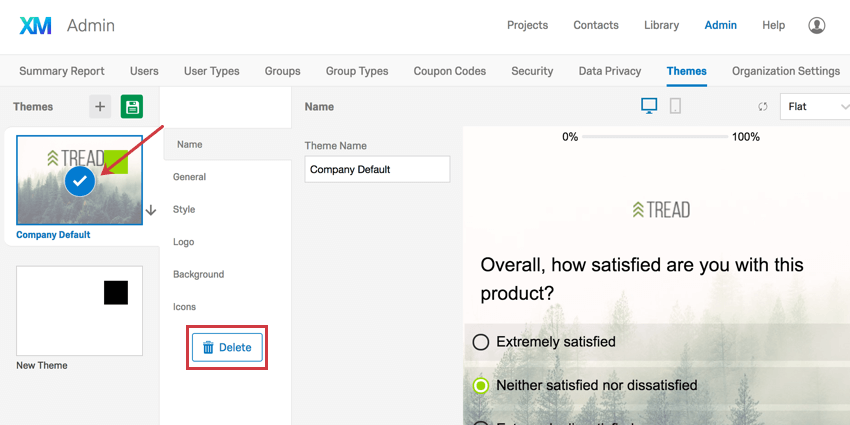Open Library in top navigation
850x425 pixels.
661,25
